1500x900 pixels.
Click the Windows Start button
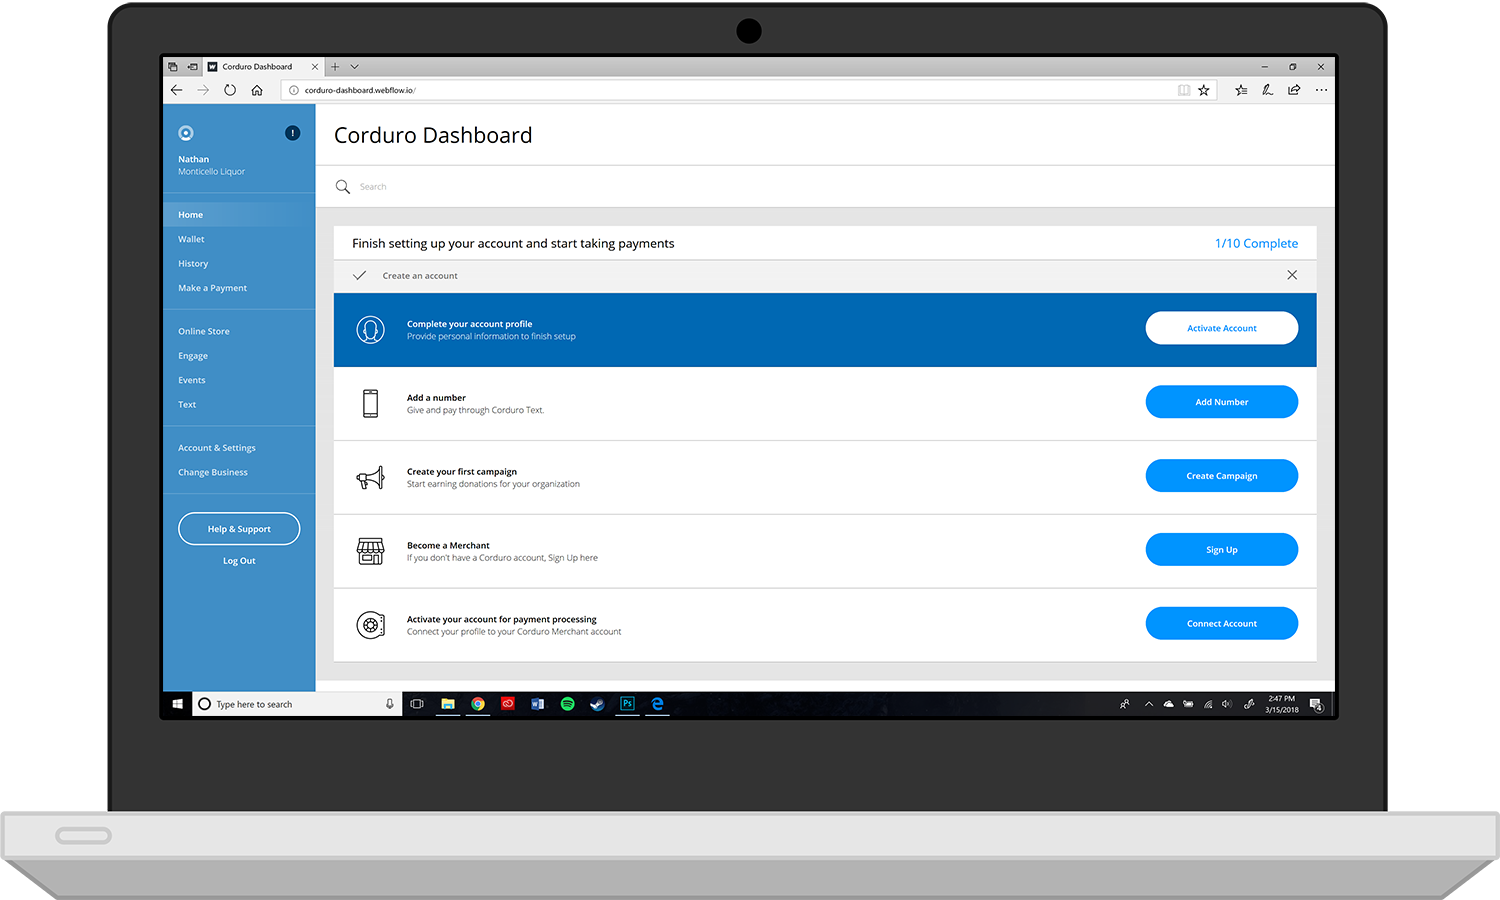[178, 704]
